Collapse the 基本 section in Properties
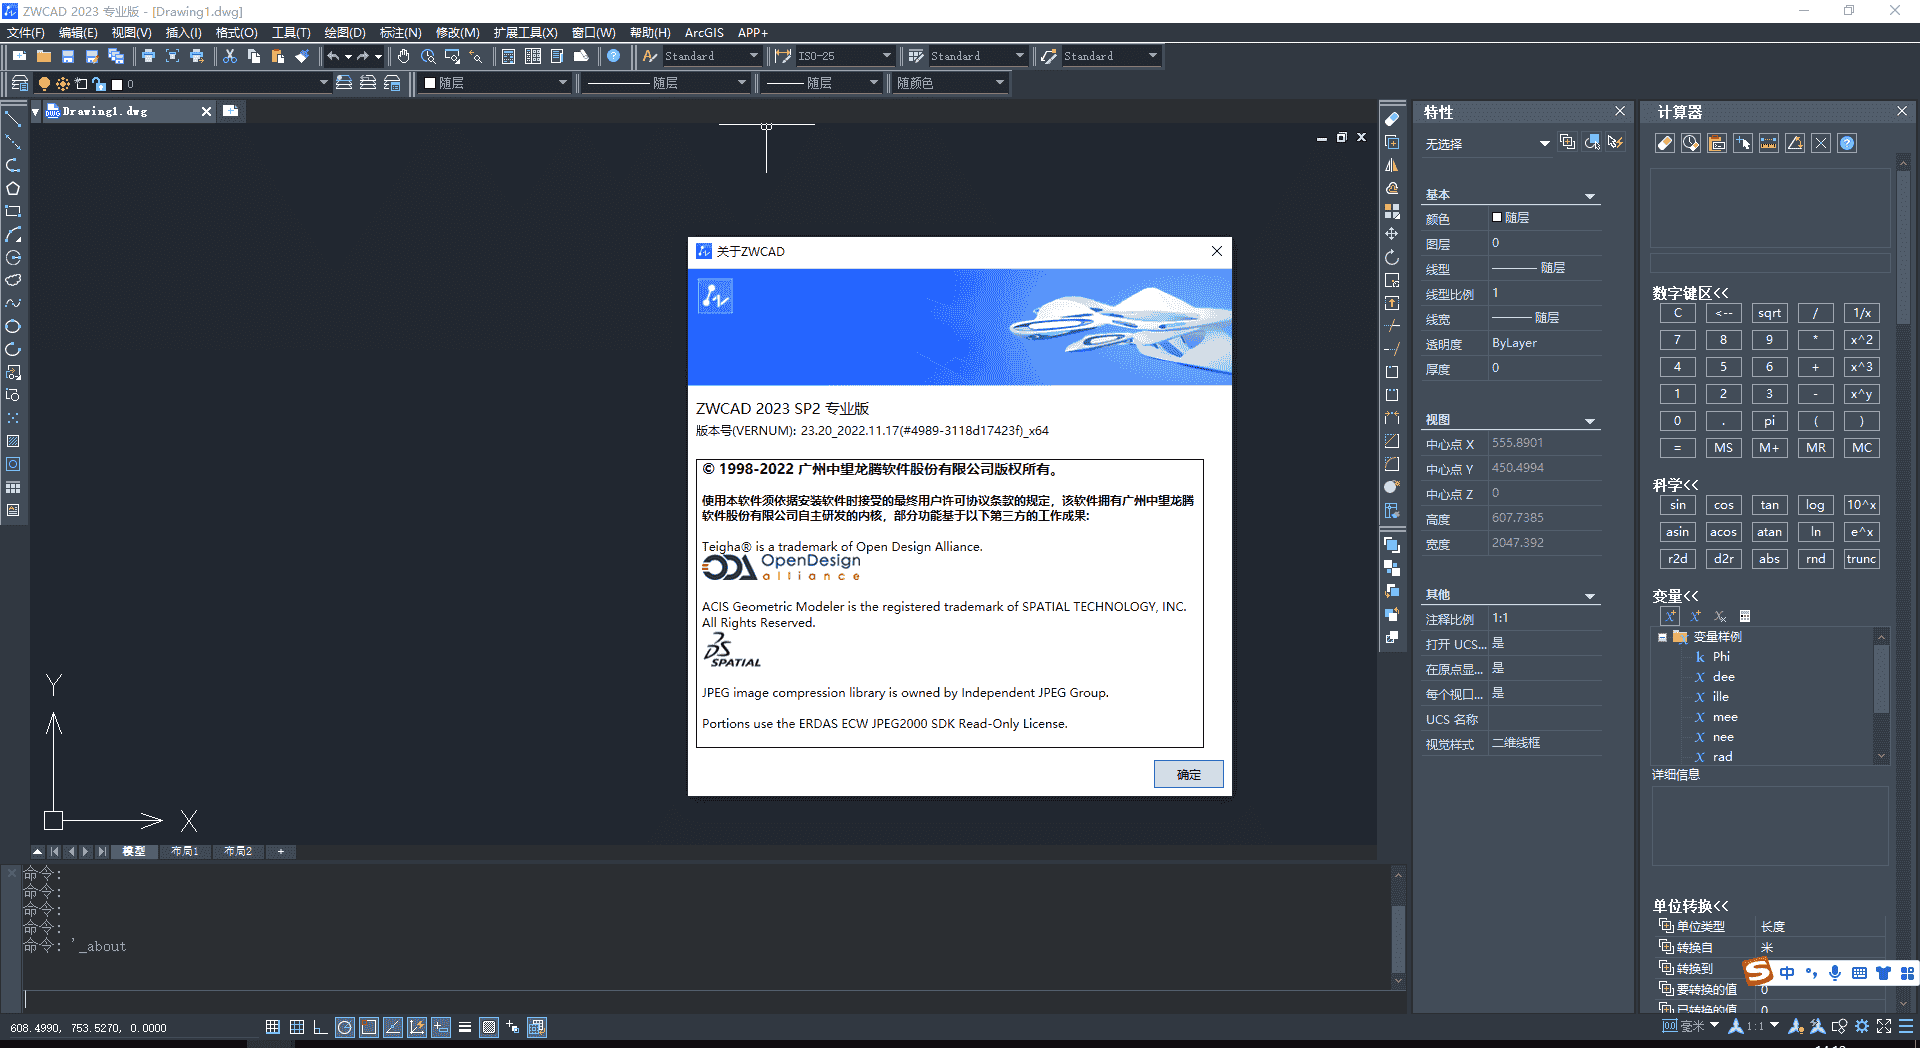Image resolution: width=1920 pixels, height=1048 pixels. click(1589, 196)
